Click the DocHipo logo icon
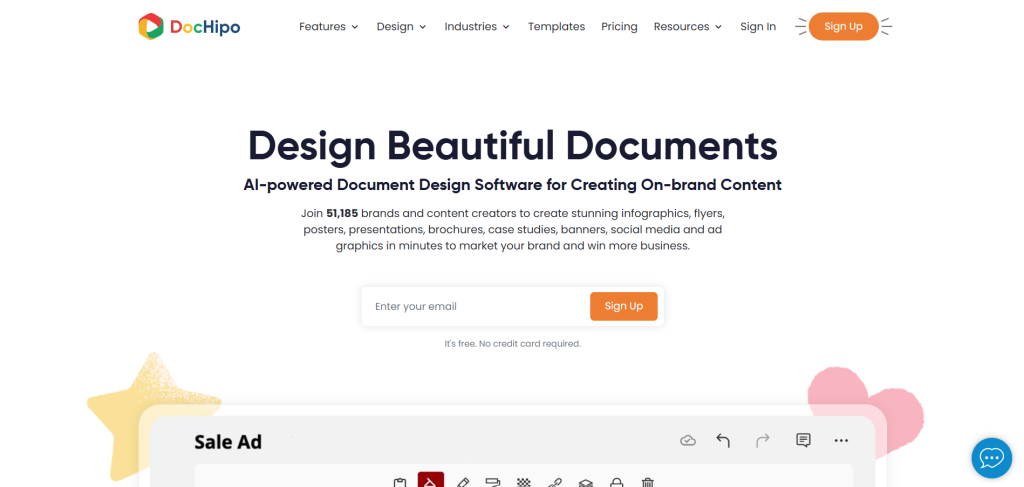This screenshot has width=1024, height=487. 150,27
